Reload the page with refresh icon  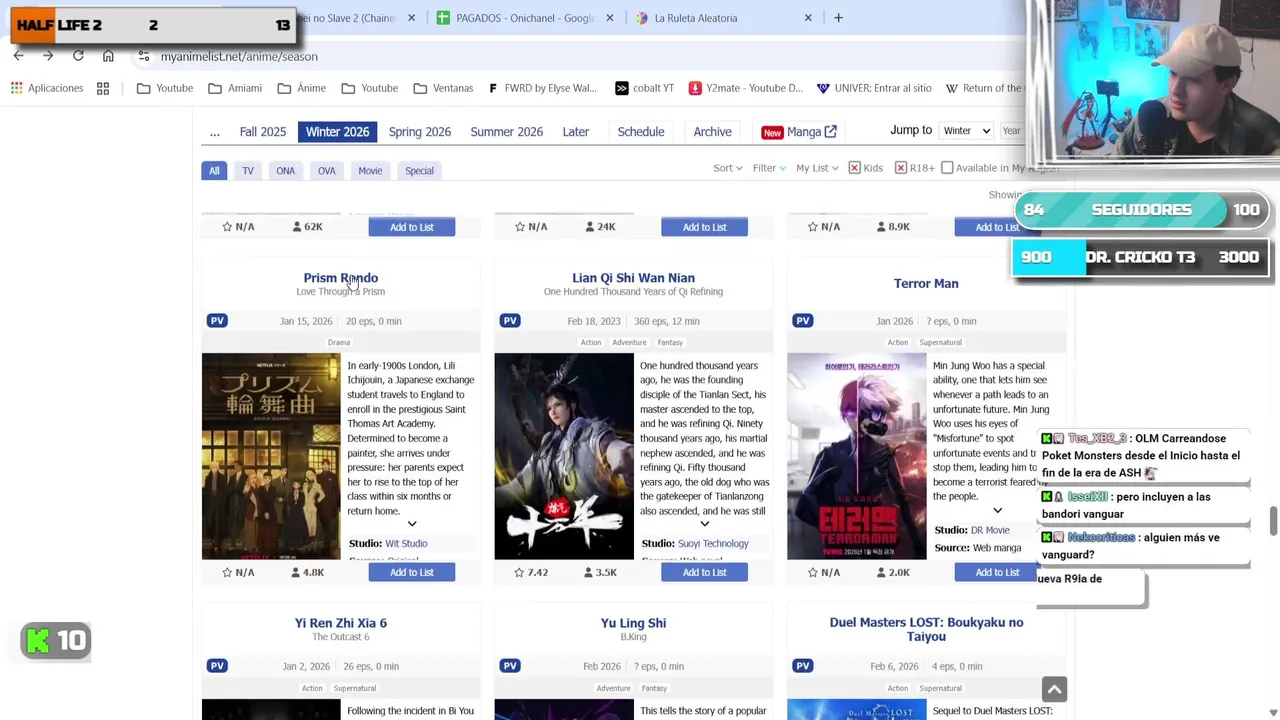pyautogui.click(x=78, y=56)
